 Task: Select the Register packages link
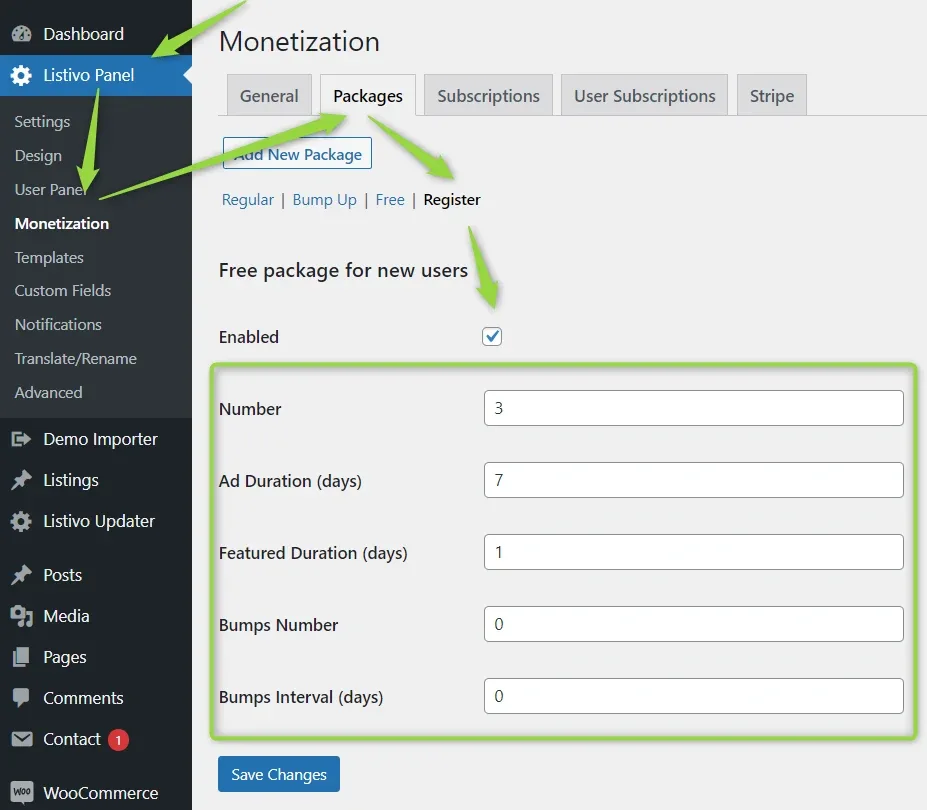tap(452, 200)
